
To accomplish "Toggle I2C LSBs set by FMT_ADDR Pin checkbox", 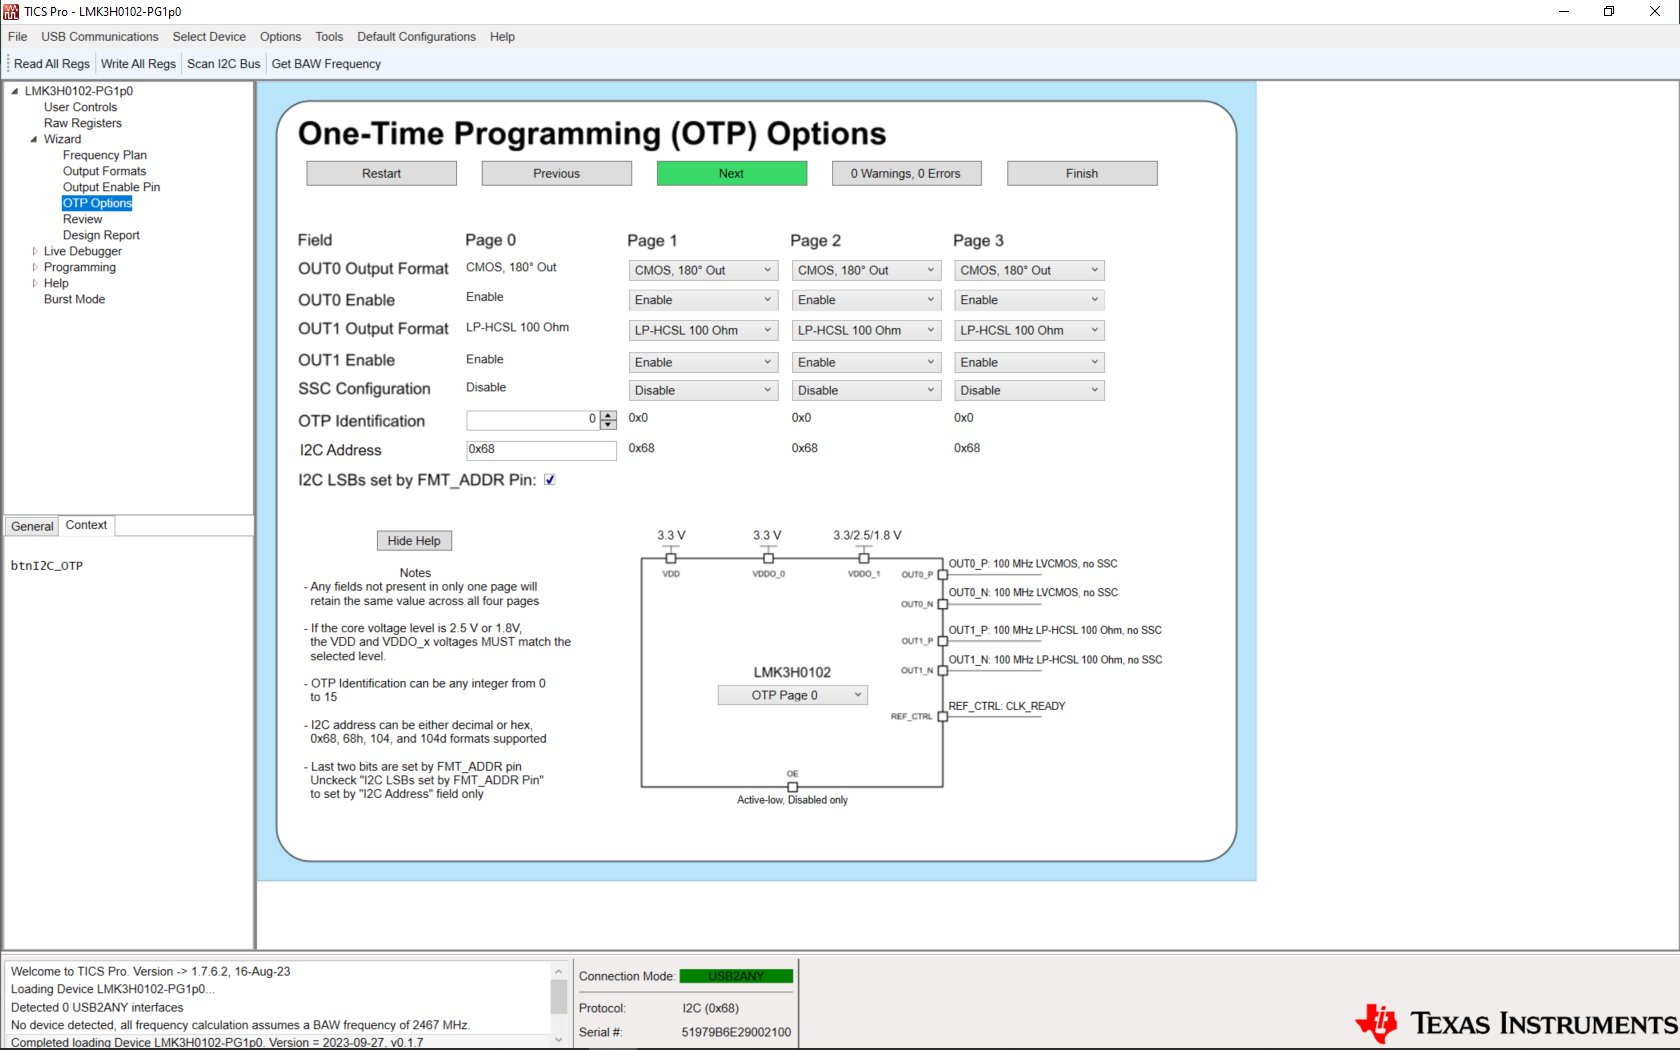I will [x=550, y=480].
